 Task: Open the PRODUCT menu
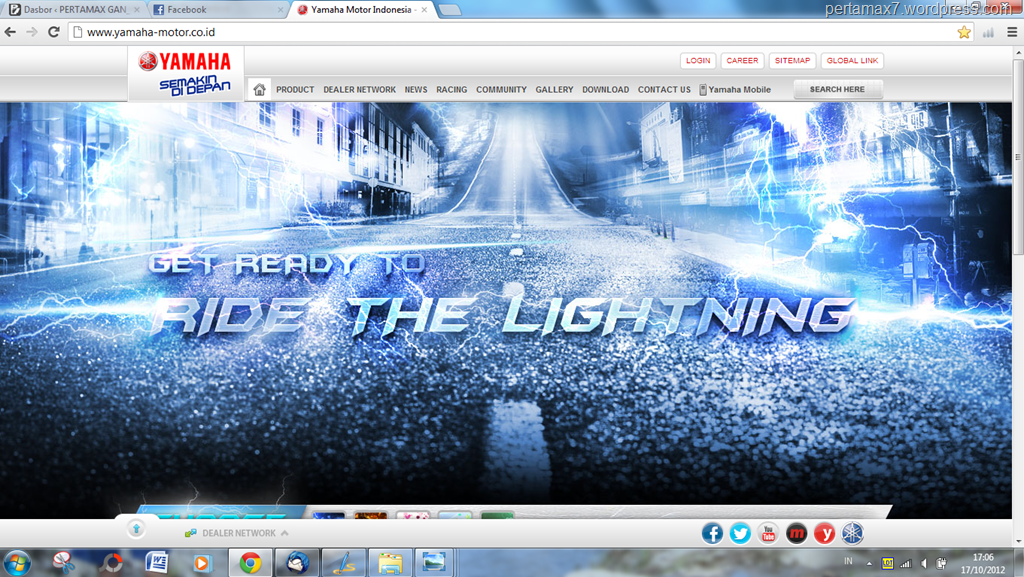[x=295, y=90]
